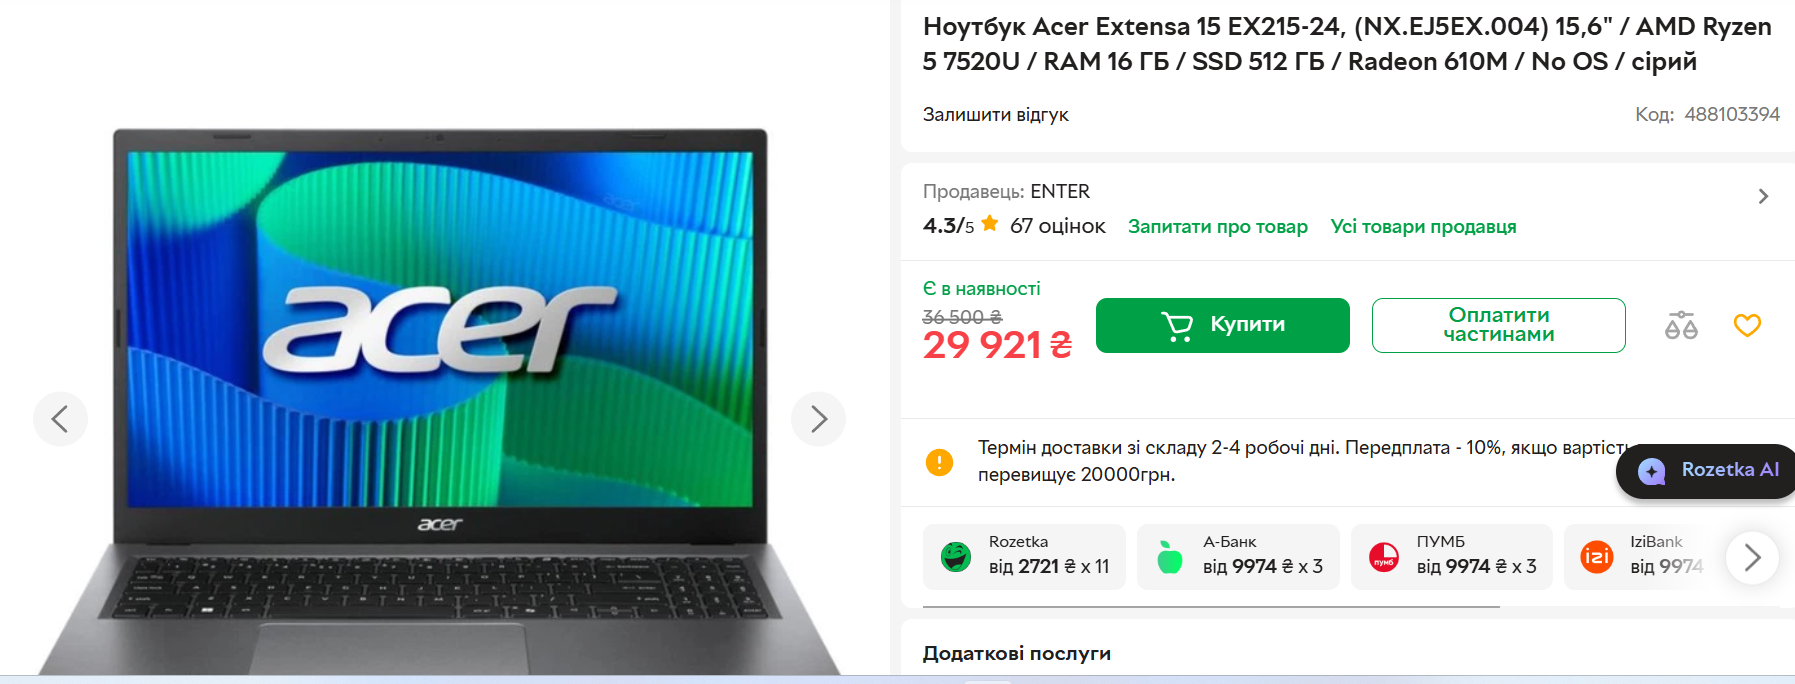Click the ПУМБ red bank icon
The width and height of the screenshot is (1795, 684).
[1383, 557]
